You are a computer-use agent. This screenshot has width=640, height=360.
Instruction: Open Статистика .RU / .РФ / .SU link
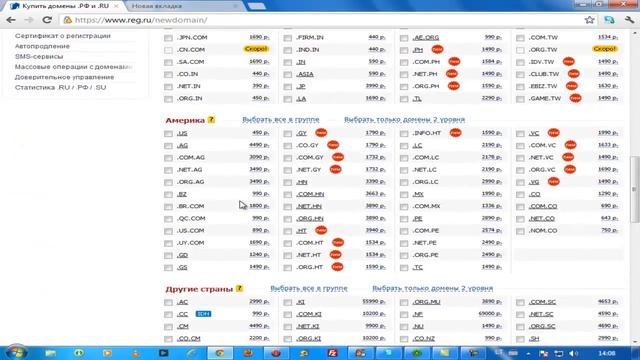click(x=60, y=87)
